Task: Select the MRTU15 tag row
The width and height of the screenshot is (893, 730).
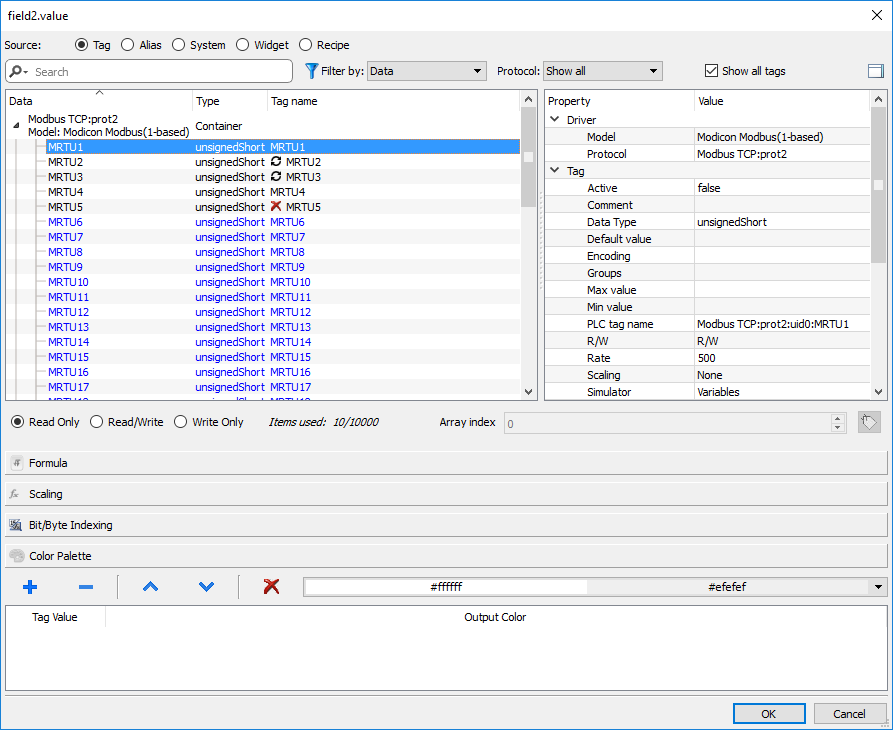Action: (x=263, y=357)
